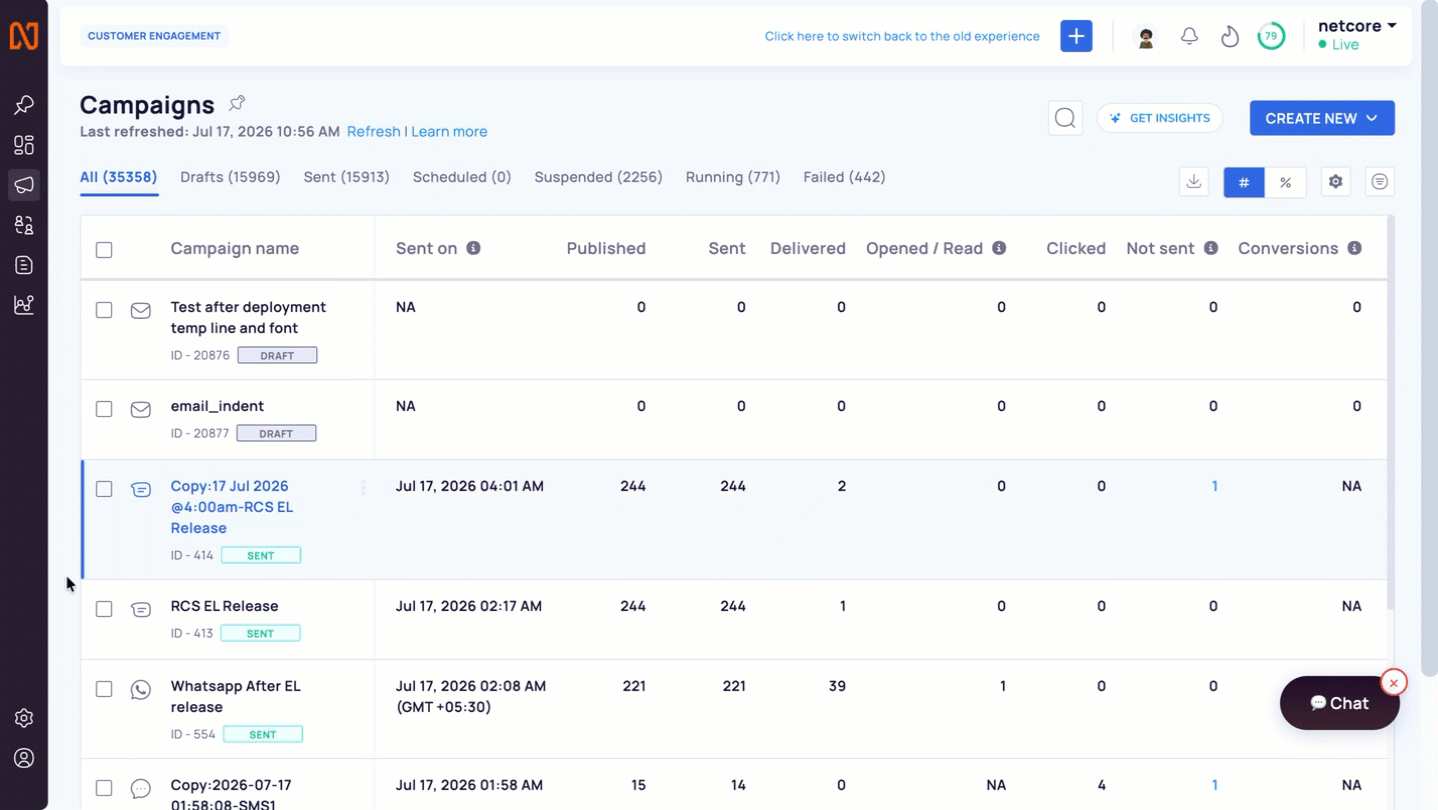Open the filter list icon
This screenshot has height=810, width=1438.
[1379, 182]
